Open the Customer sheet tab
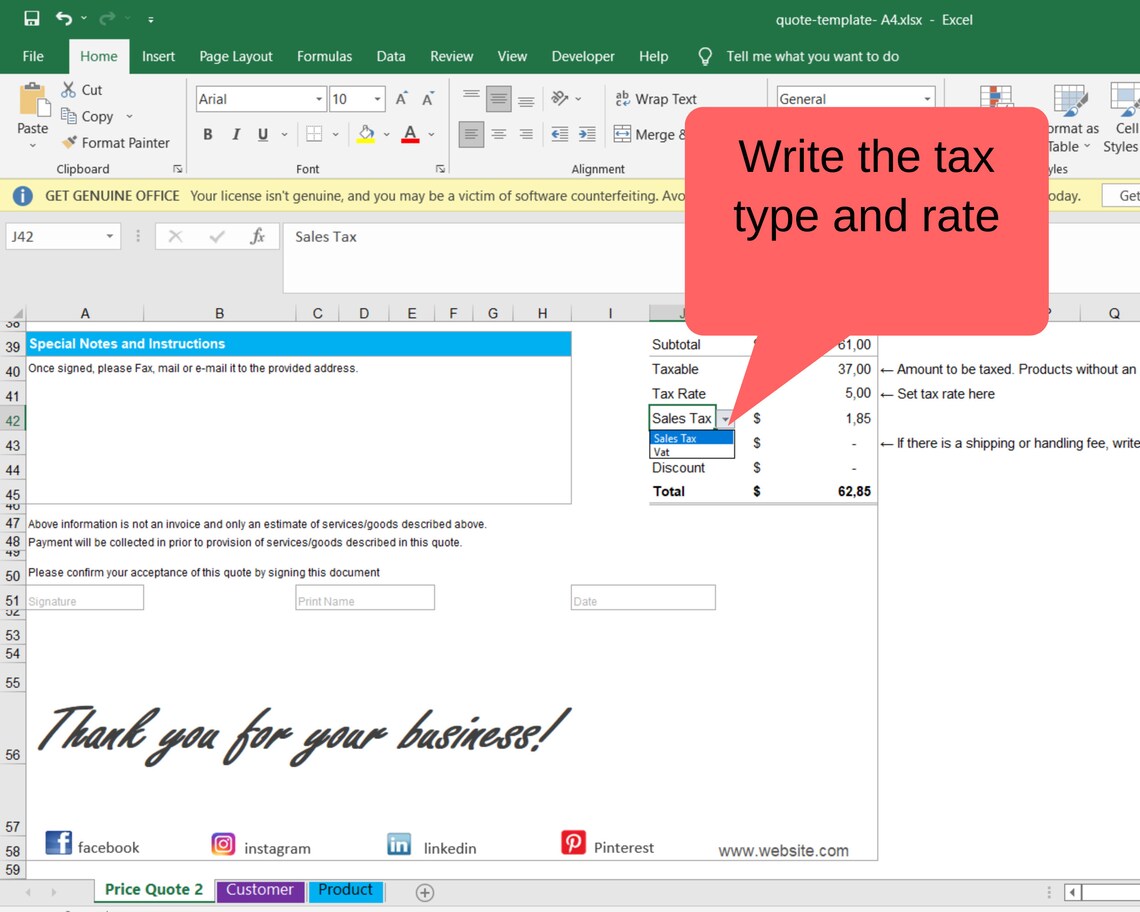1140x912 pixels. click(260, 890)
